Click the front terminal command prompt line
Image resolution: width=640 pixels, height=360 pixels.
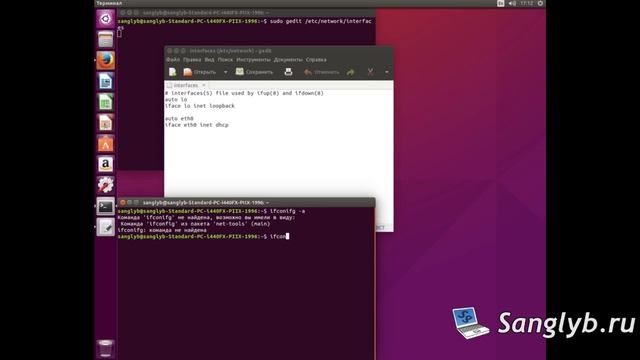click(x=203, y=236)
